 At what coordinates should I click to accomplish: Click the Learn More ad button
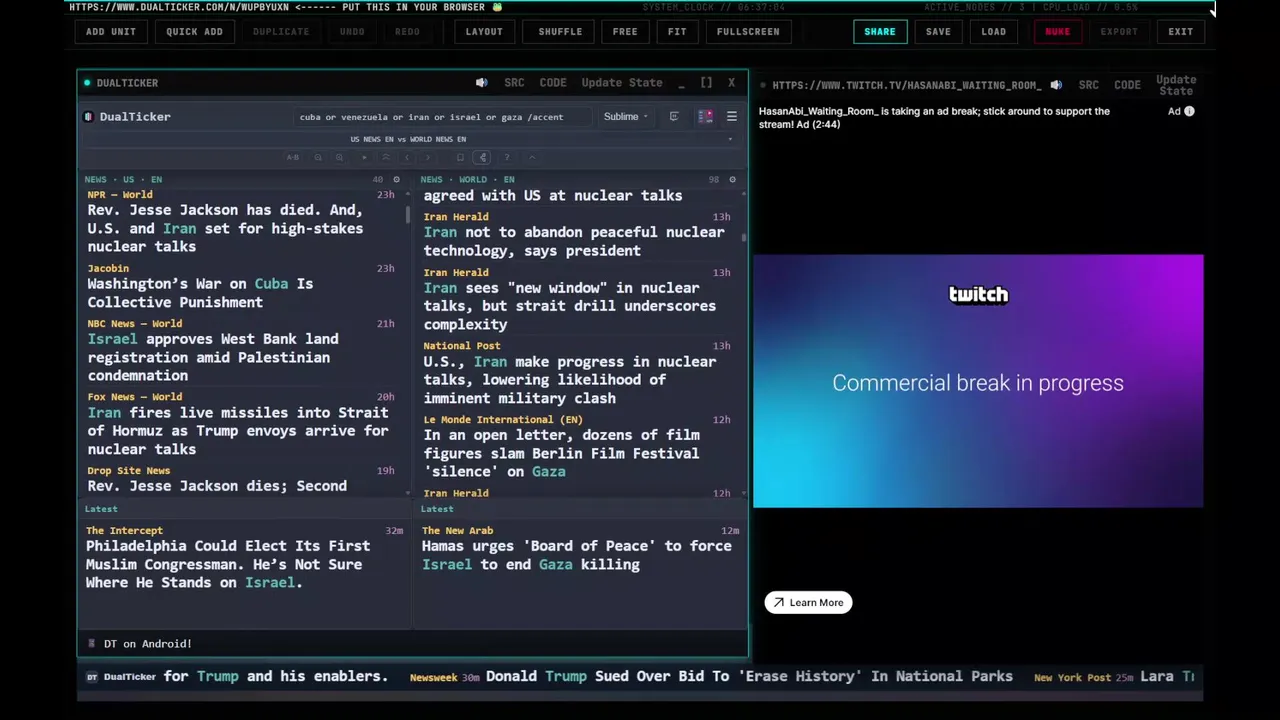808,603
